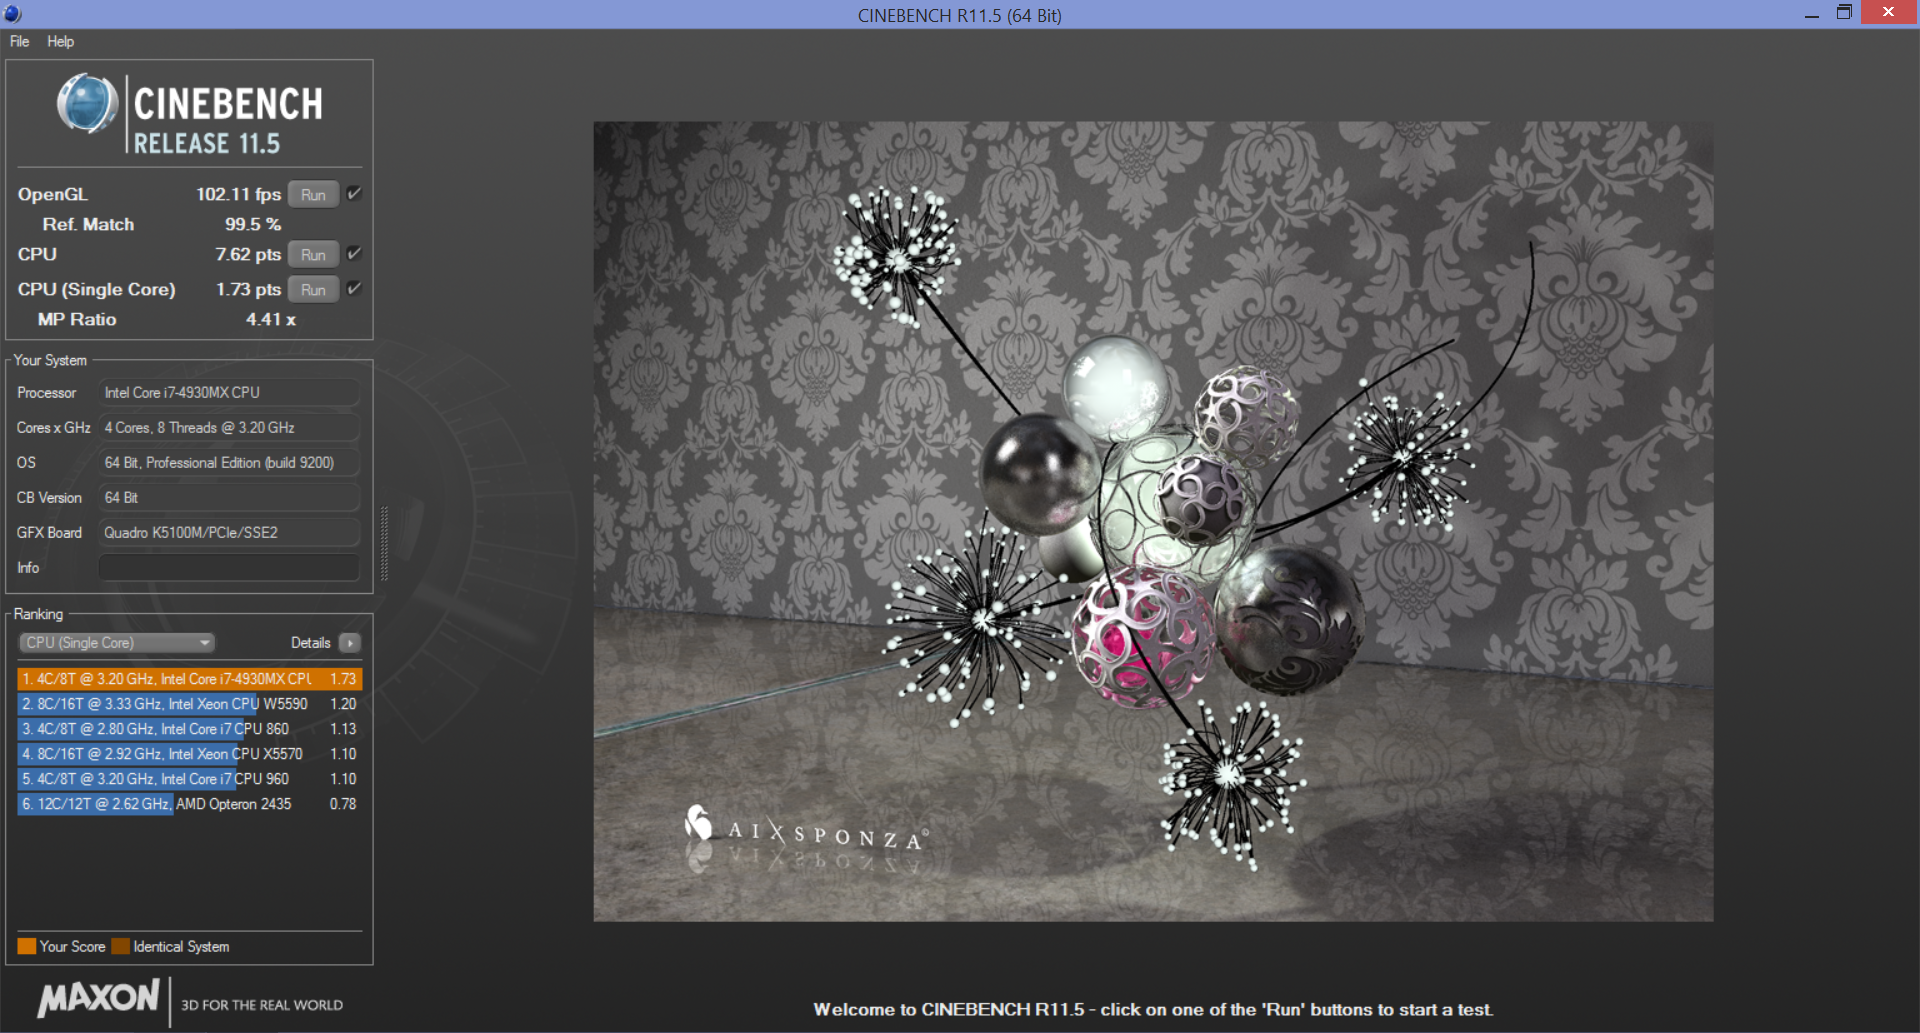Open the Help menu
The height and width of the screenshot is (1033, 1920).
click(x=60, y=41)
